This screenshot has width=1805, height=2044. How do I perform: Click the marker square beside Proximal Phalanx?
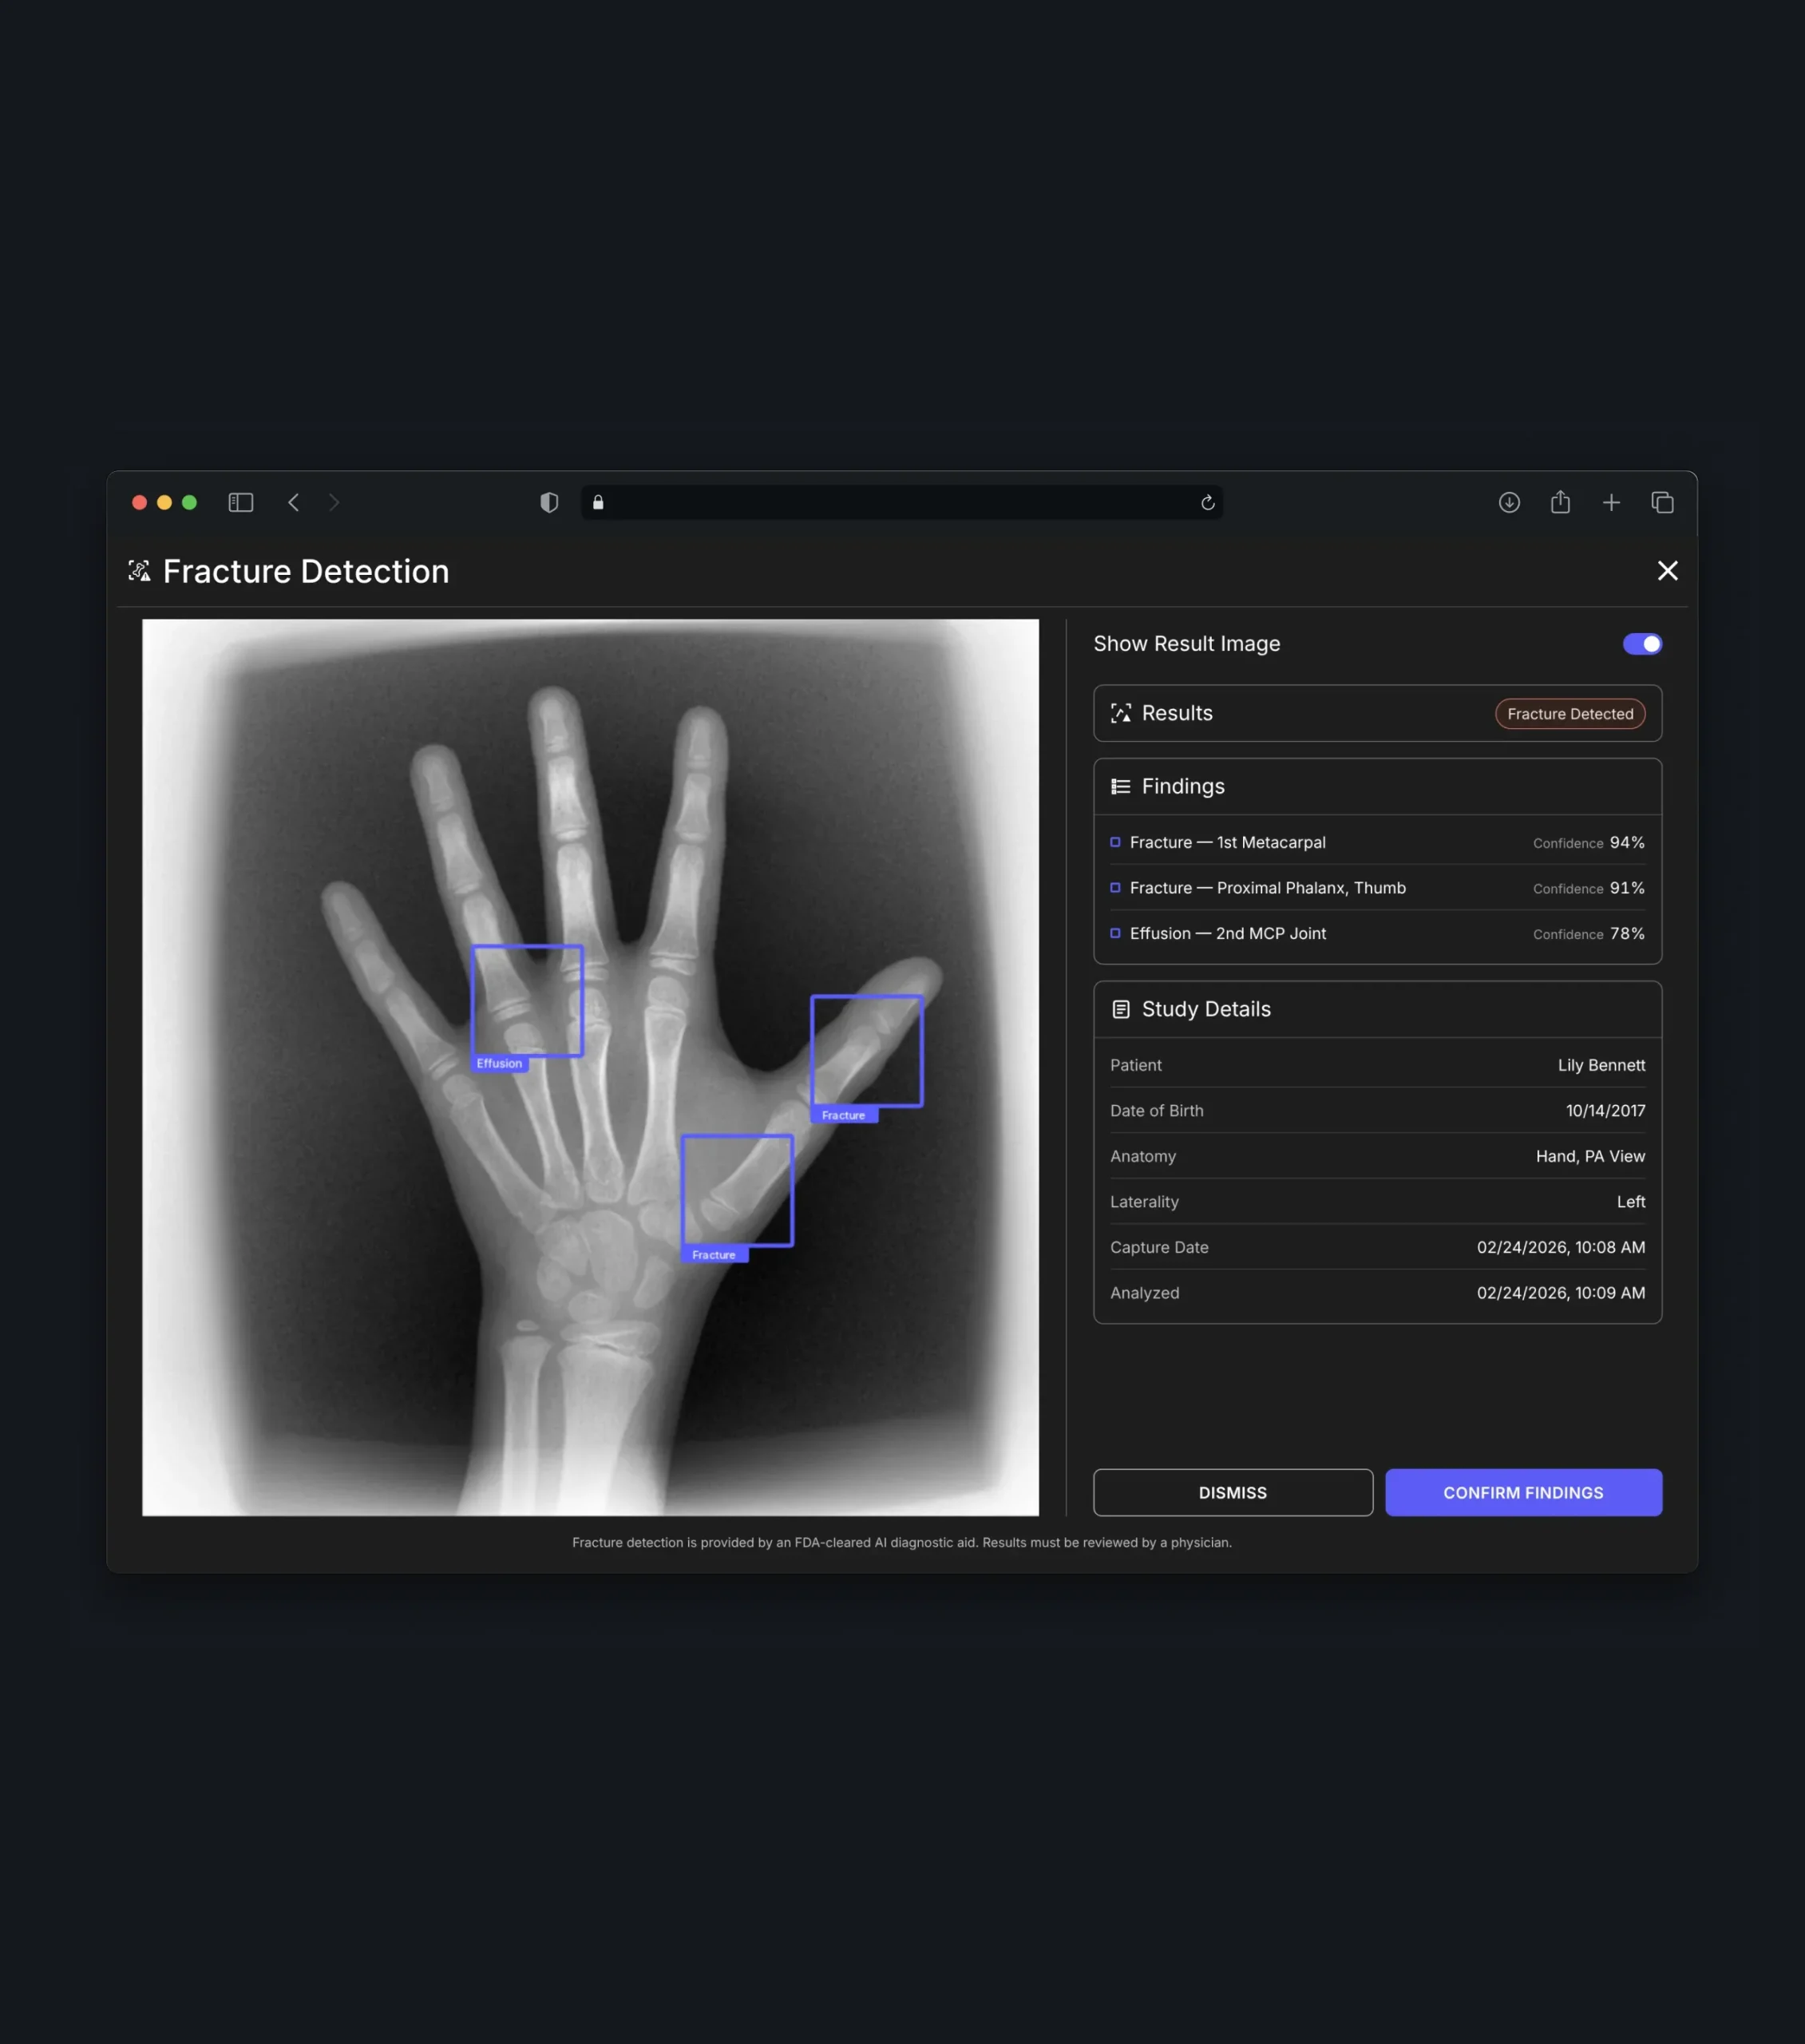coord(1115,887)
